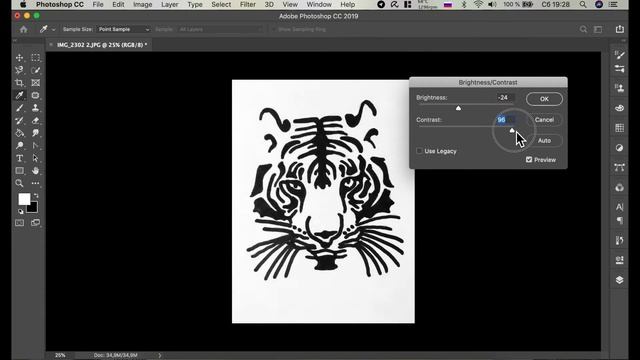
Task: Select the Dodge tool
Action: click(19, 145)
